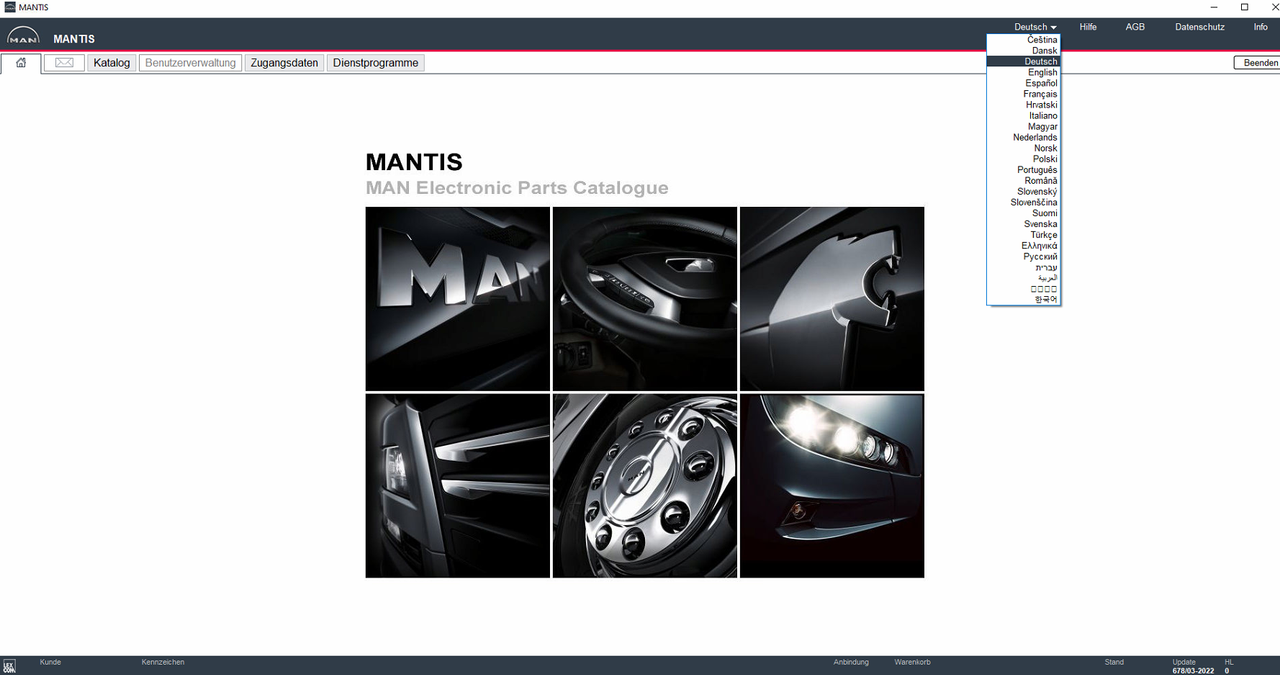Choose Slovenščina in the language list
Screen dimensions: 1280x675
1024,203
